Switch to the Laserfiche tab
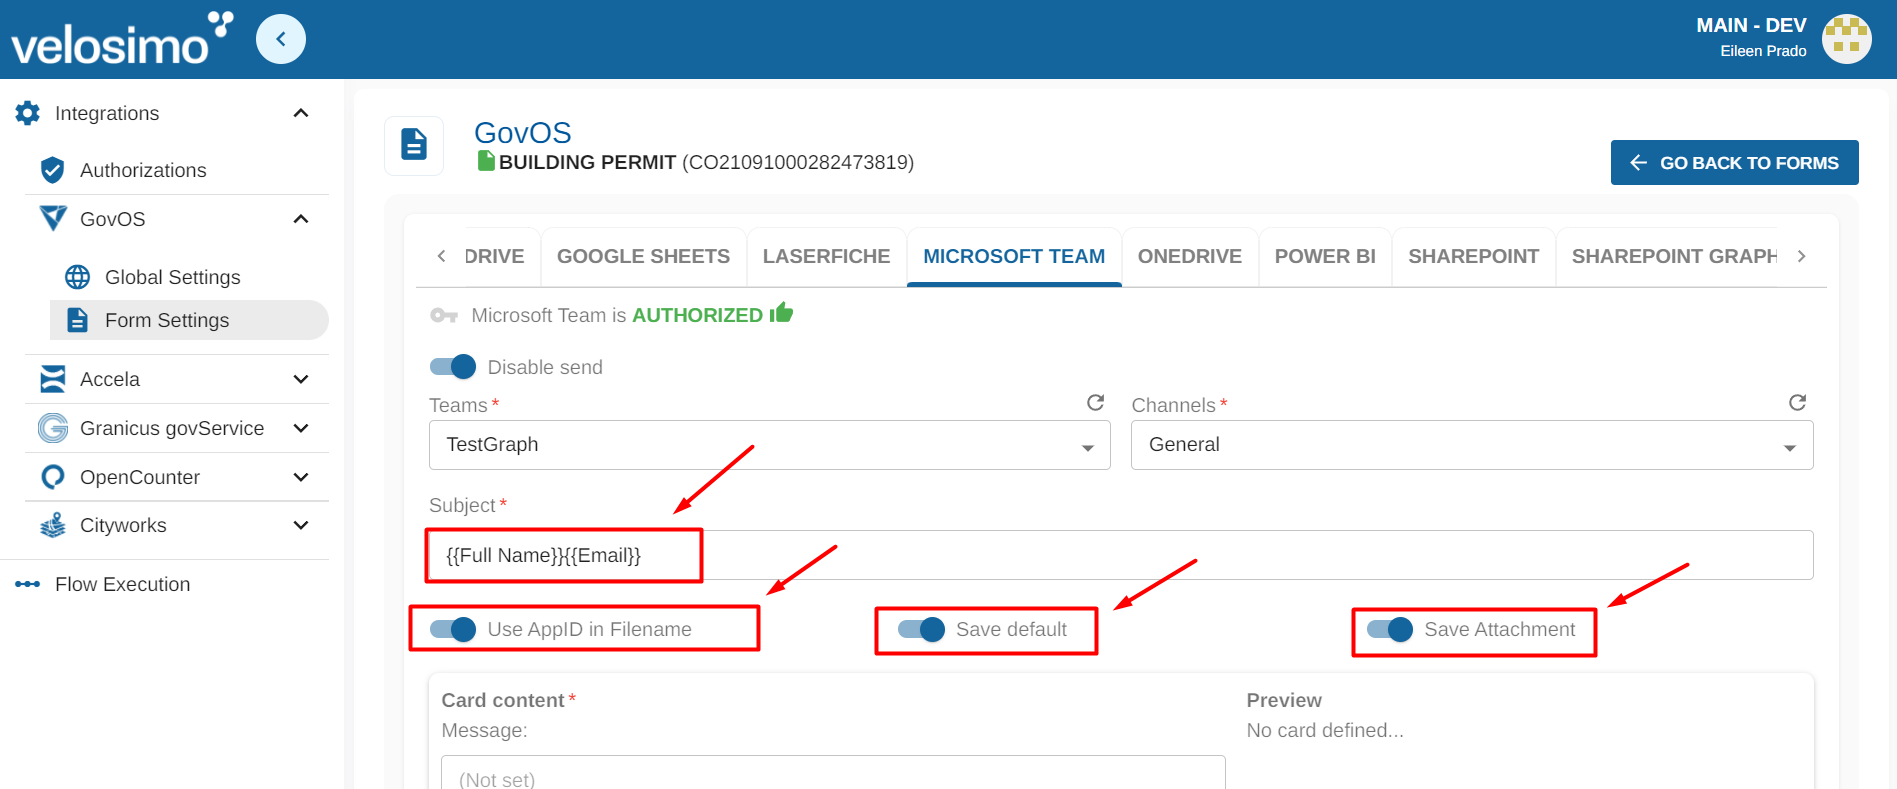The width and height of the screenshot is (1897, 789). pyautogui.click(x=826, y=256)
